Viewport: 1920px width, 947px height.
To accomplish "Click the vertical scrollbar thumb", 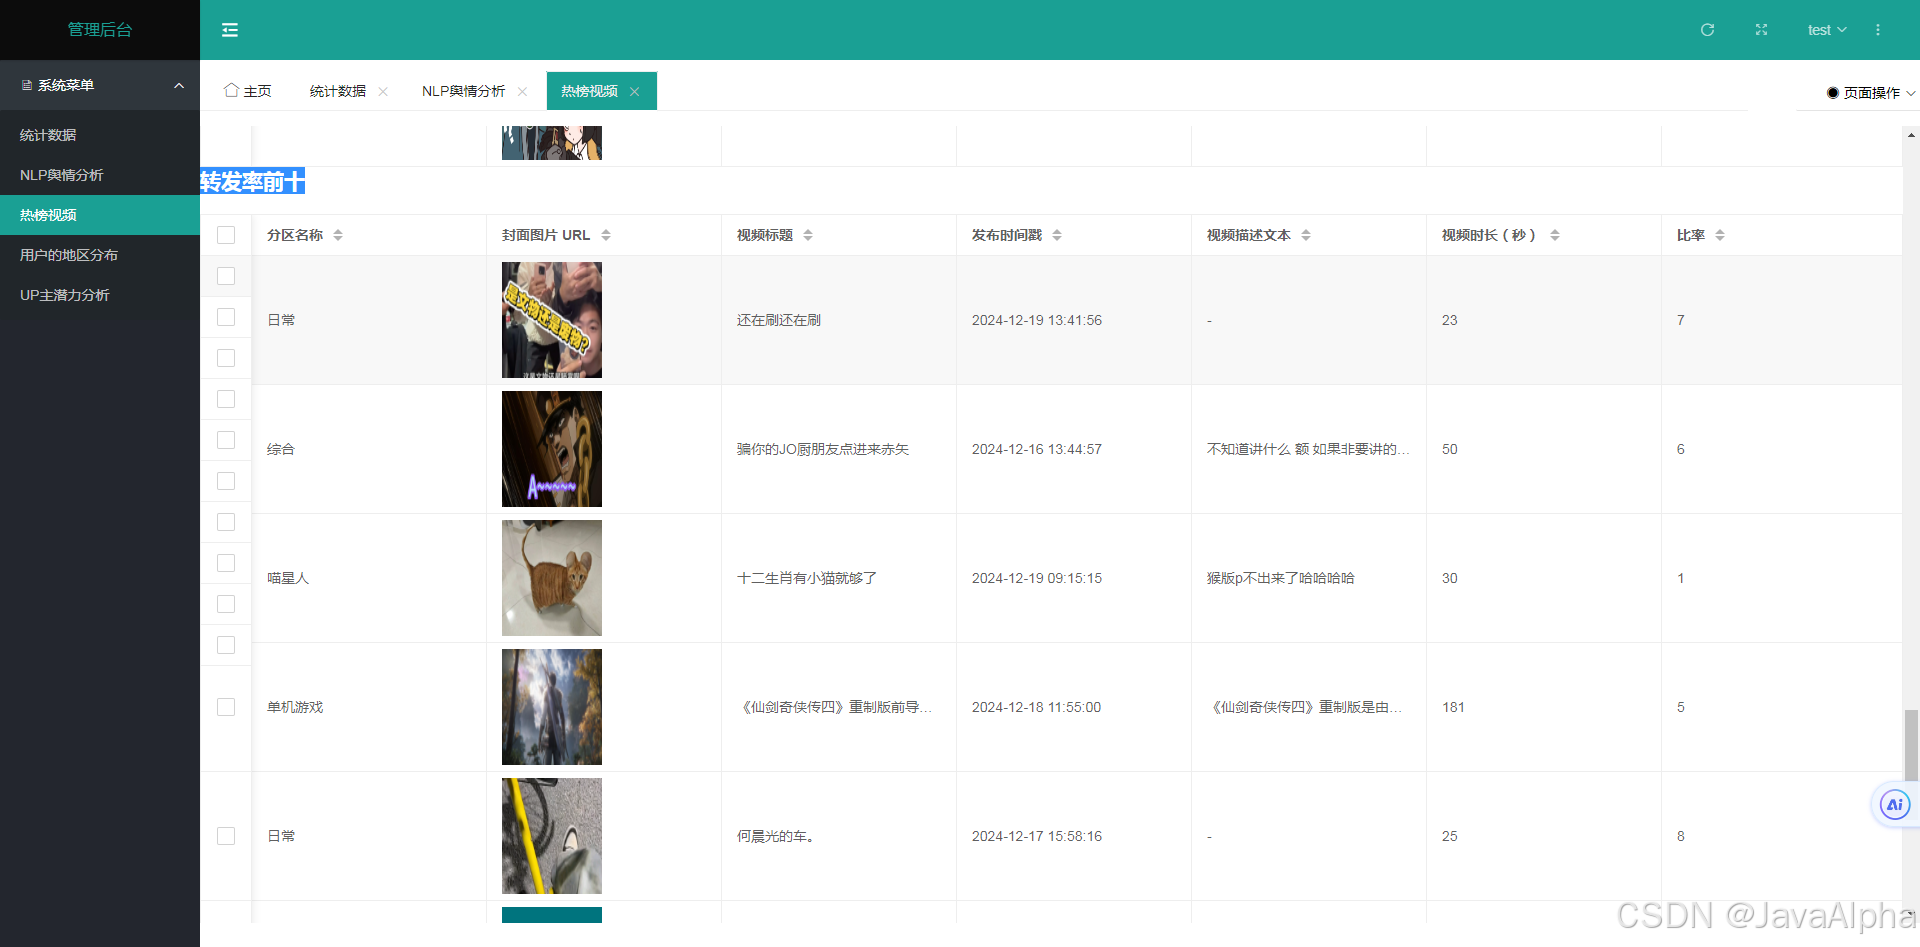I will [1911, 744].
